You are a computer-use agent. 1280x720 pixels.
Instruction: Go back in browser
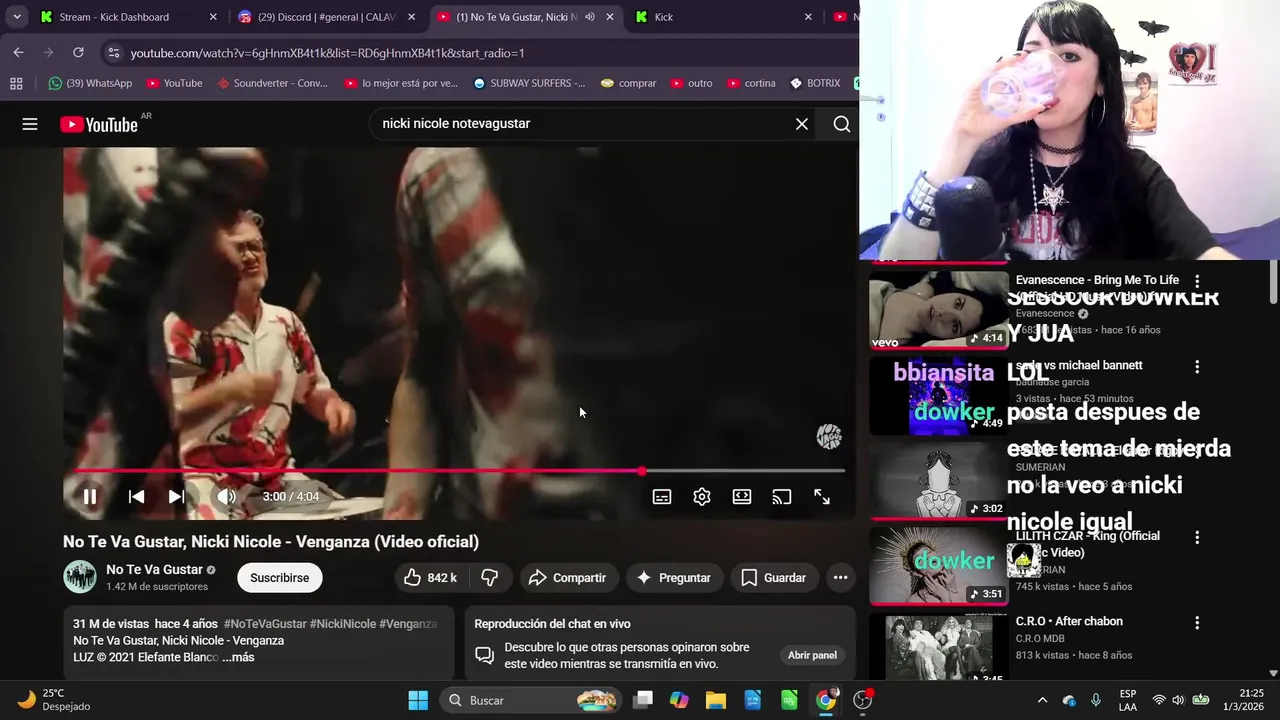point(18,52)
